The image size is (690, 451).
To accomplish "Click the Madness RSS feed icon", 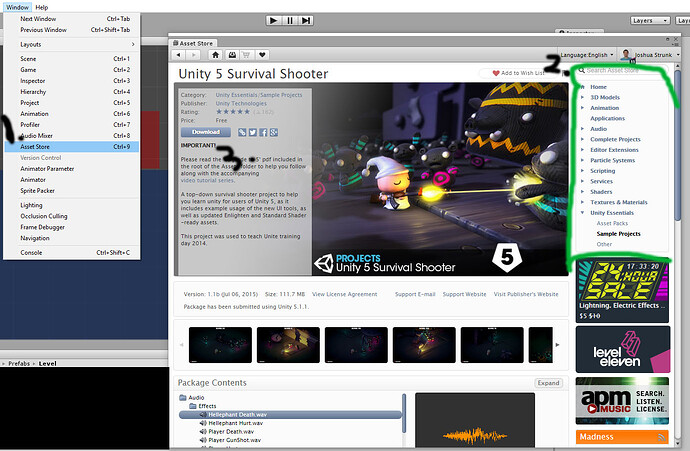I will tap(661, 437).
